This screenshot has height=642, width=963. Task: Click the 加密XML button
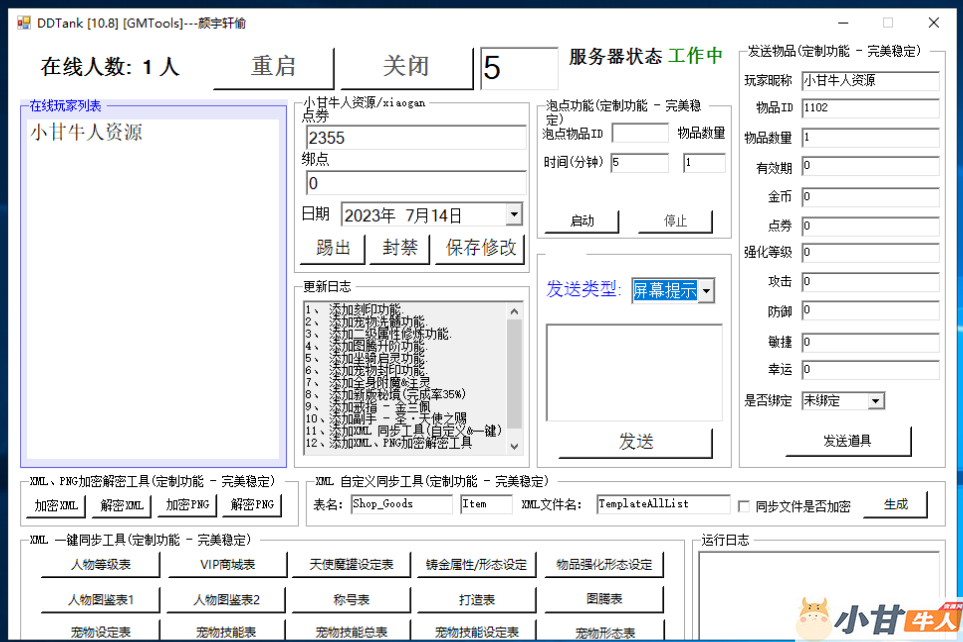pos(54,505)
